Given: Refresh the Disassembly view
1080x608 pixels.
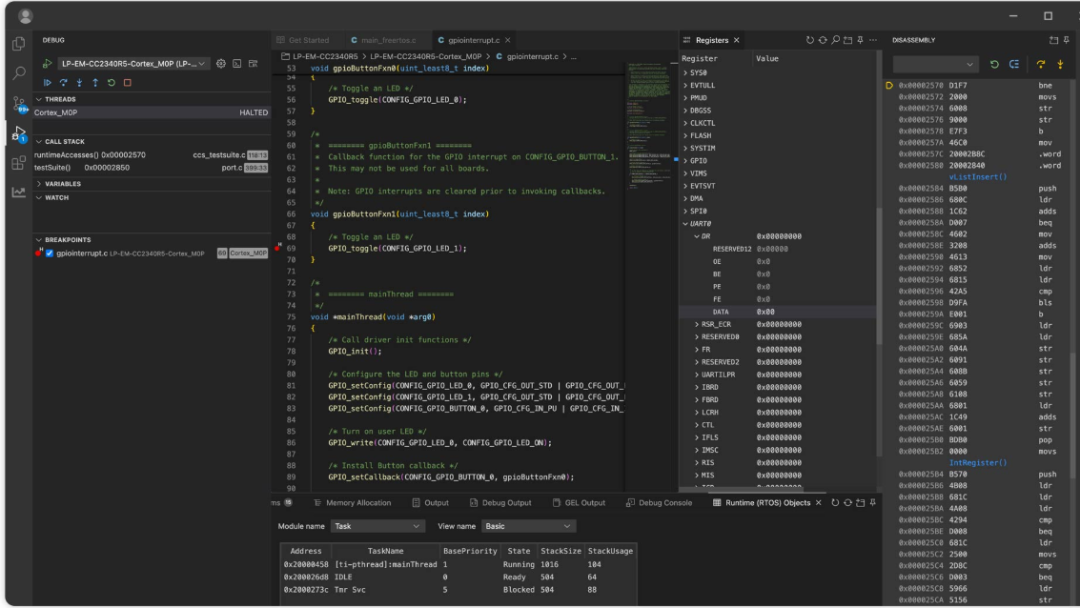Looking at the screenshot, I should tap(994, 64).
